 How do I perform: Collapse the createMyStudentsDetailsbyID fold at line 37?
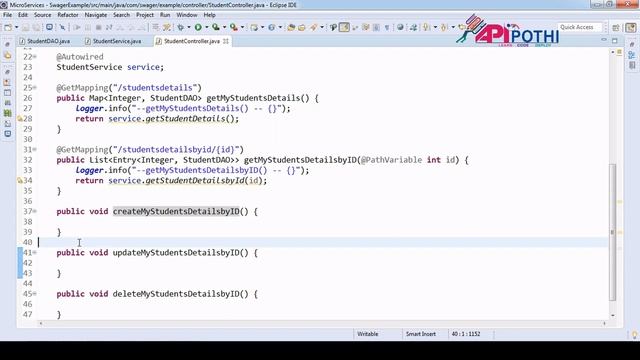click(x=35, y=211)
